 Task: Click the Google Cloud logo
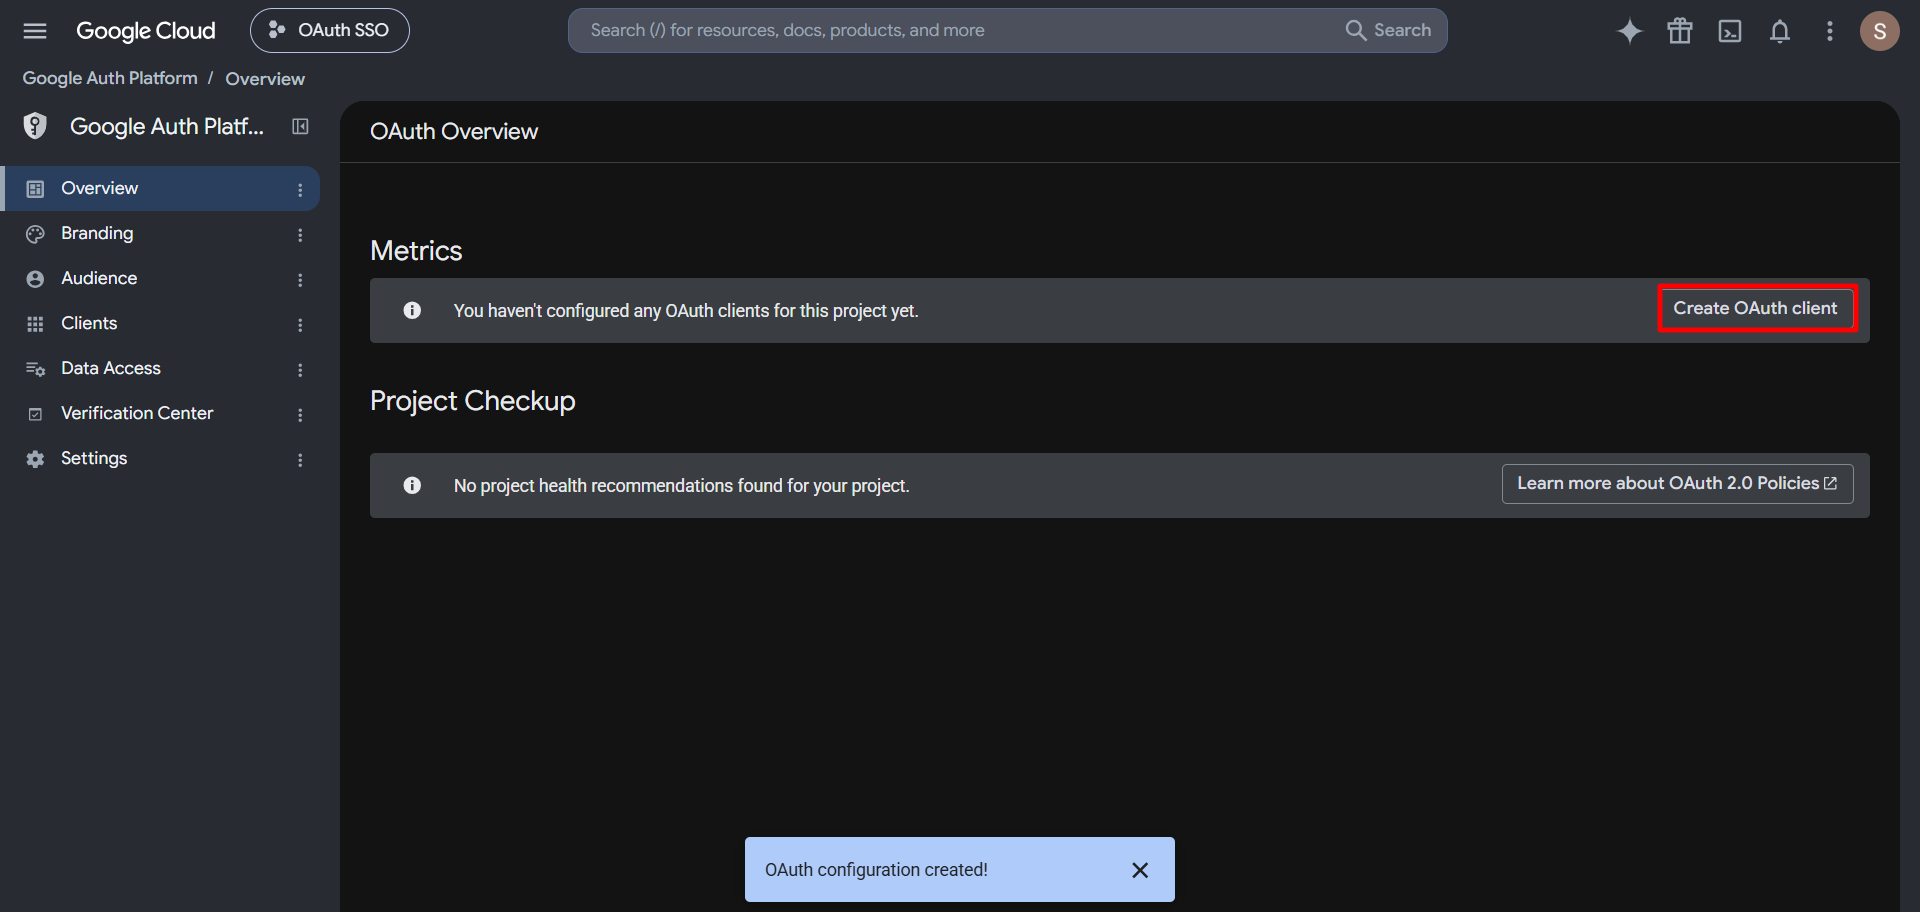(x=146, y=31)
